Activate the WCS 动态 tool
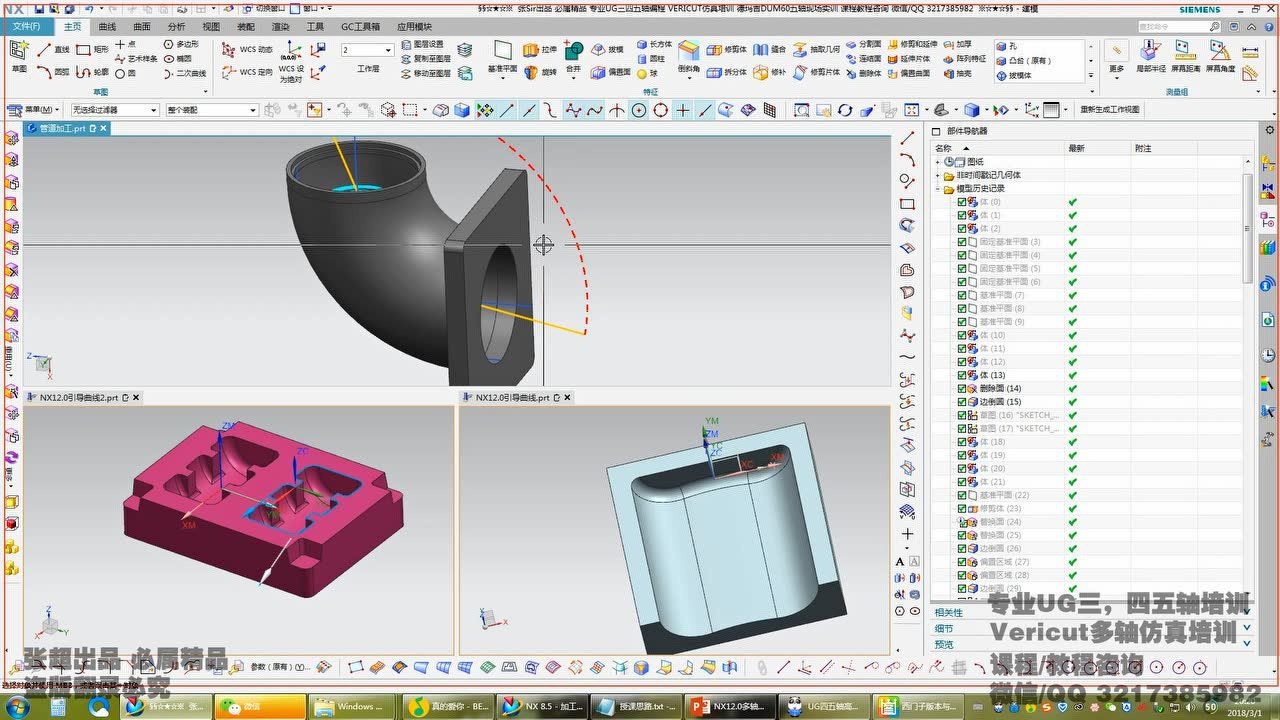Screen dimensions: 1280x720 point(256,50)
